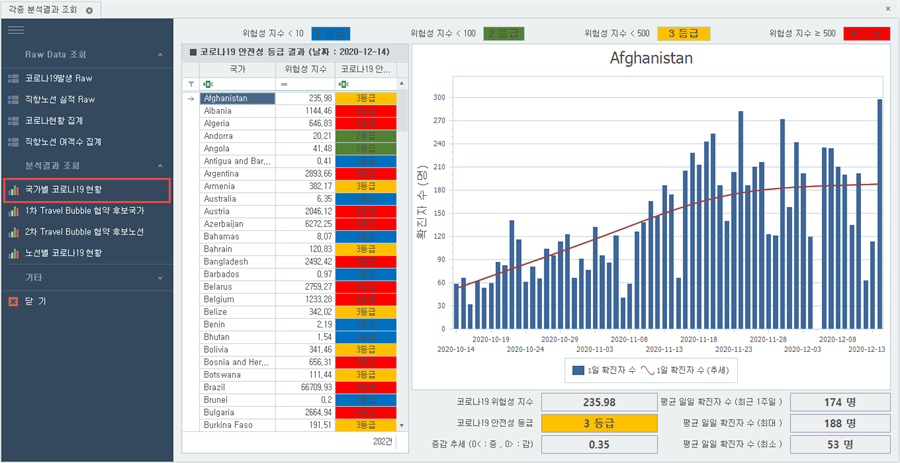Click the 1차 Travel Bubble chart icon
This screenshot has width=900, height=463.
[14, 211]
